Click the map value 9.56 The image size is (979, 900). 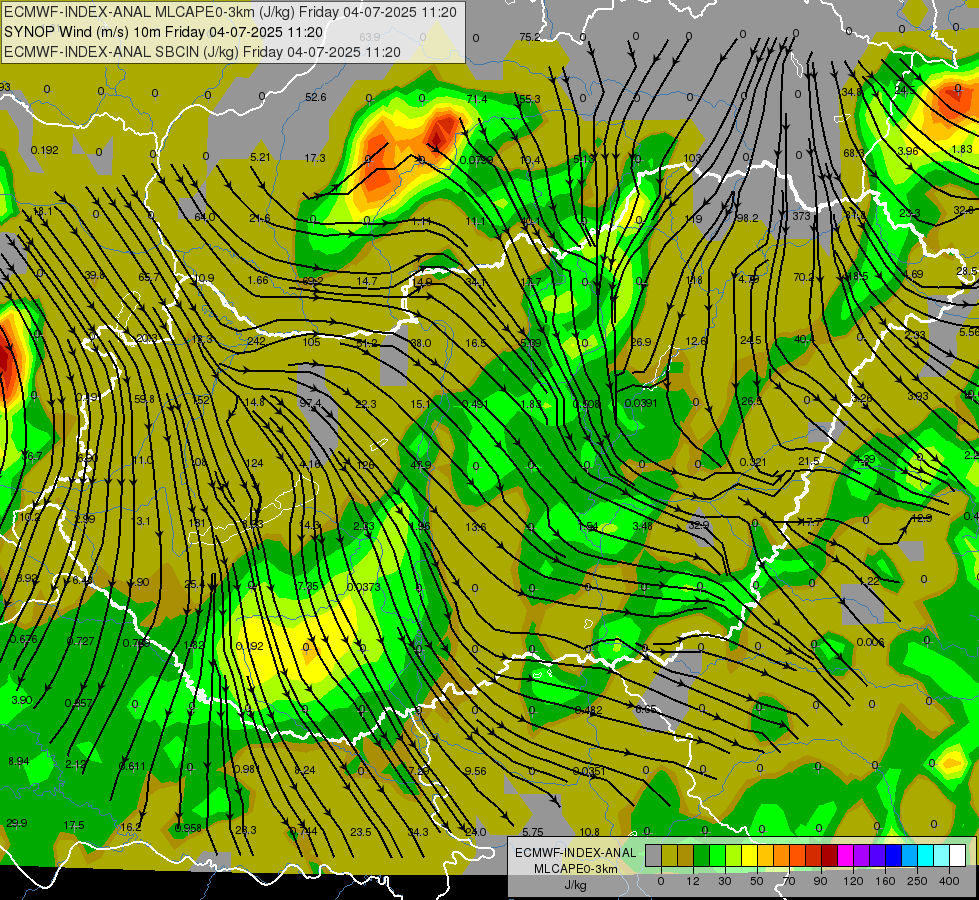click(x=476, y=771)
